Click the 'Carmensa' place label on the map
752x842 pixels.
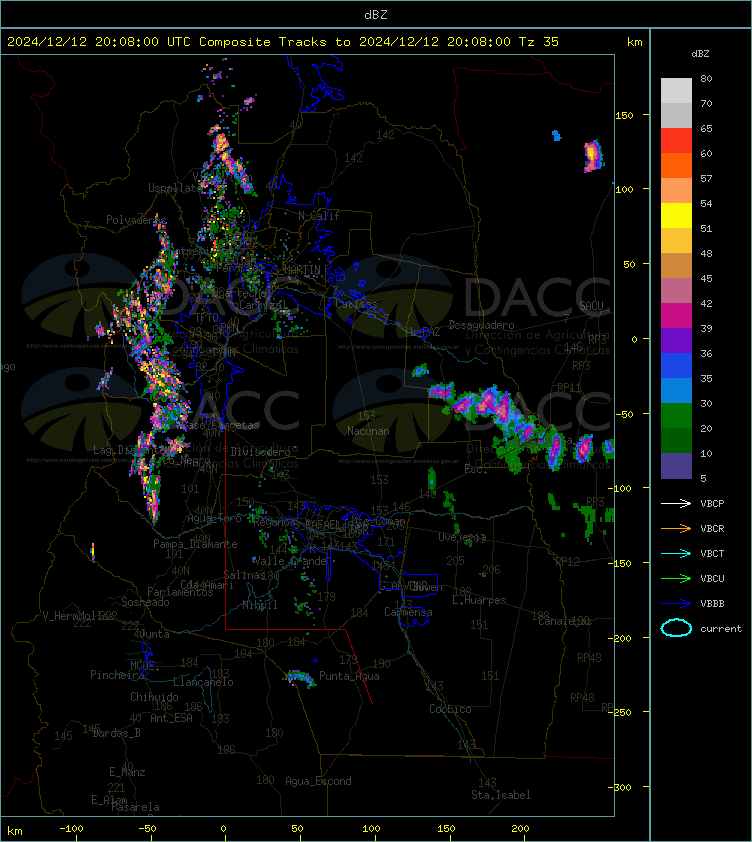[x=408, y=612]
